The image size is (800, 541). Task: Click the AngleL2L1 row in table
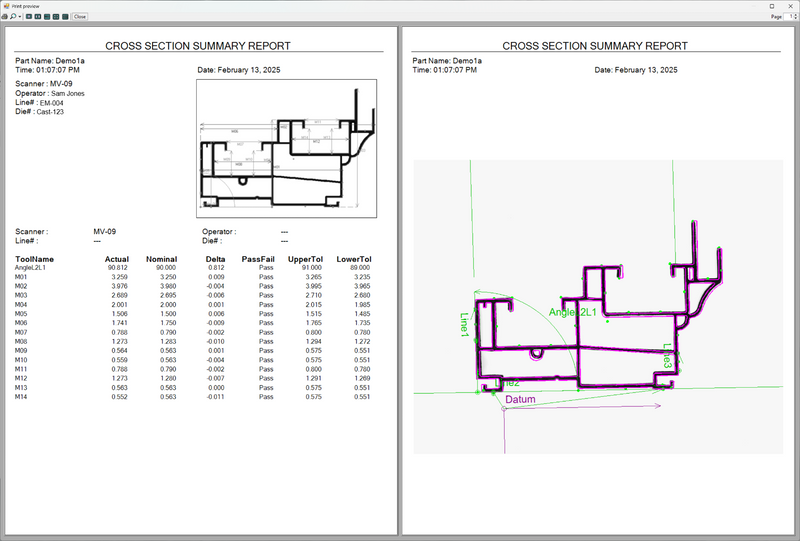(30, 268)
